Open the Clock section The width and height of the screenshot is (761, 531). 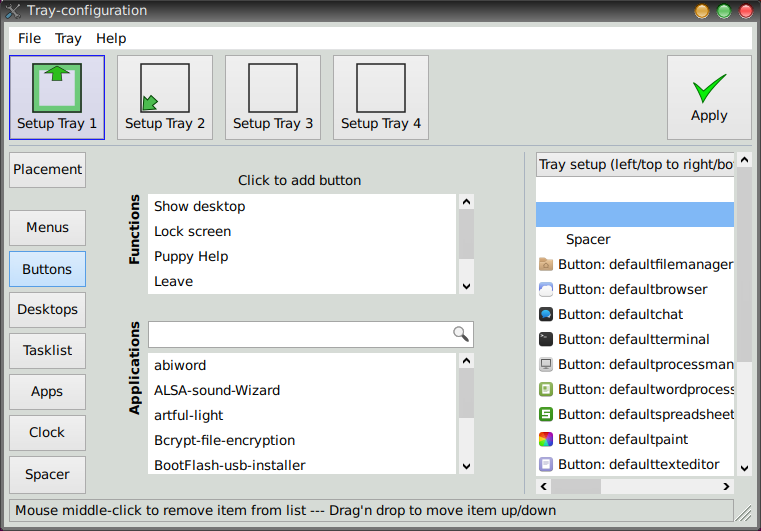point(48,432)
